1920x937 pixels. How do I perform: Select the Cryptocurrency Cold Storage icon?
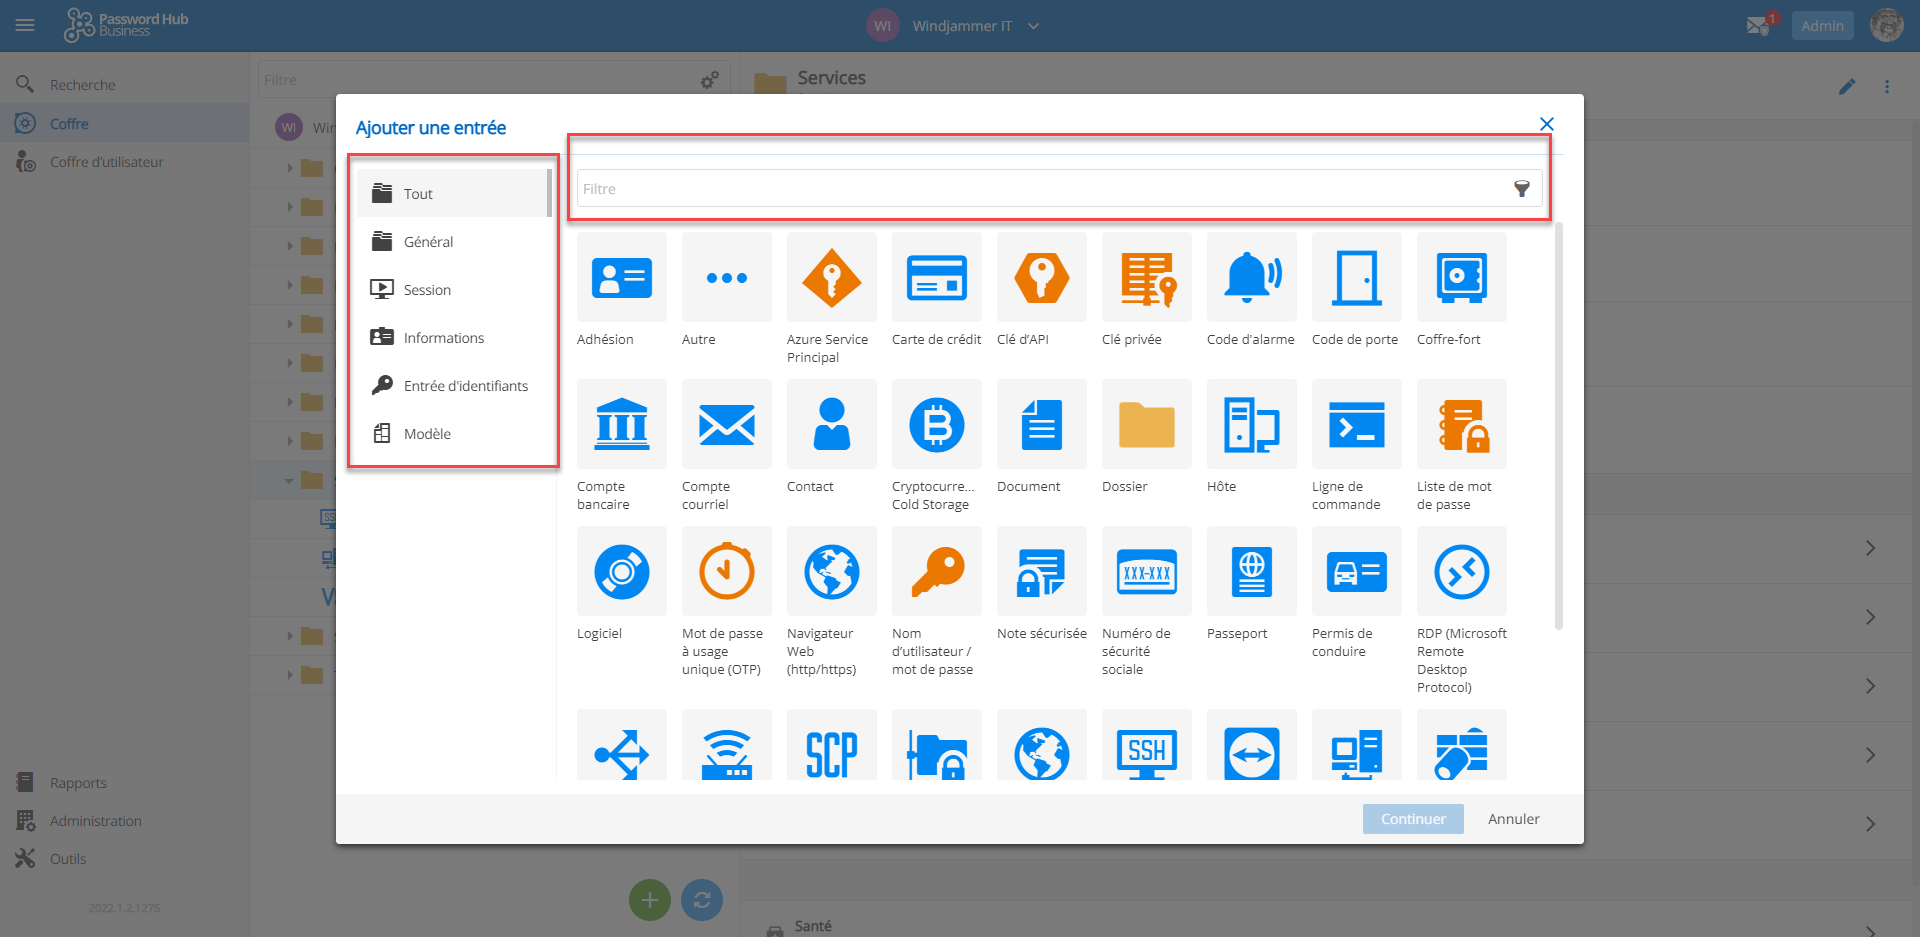click(x=936, y=424)
